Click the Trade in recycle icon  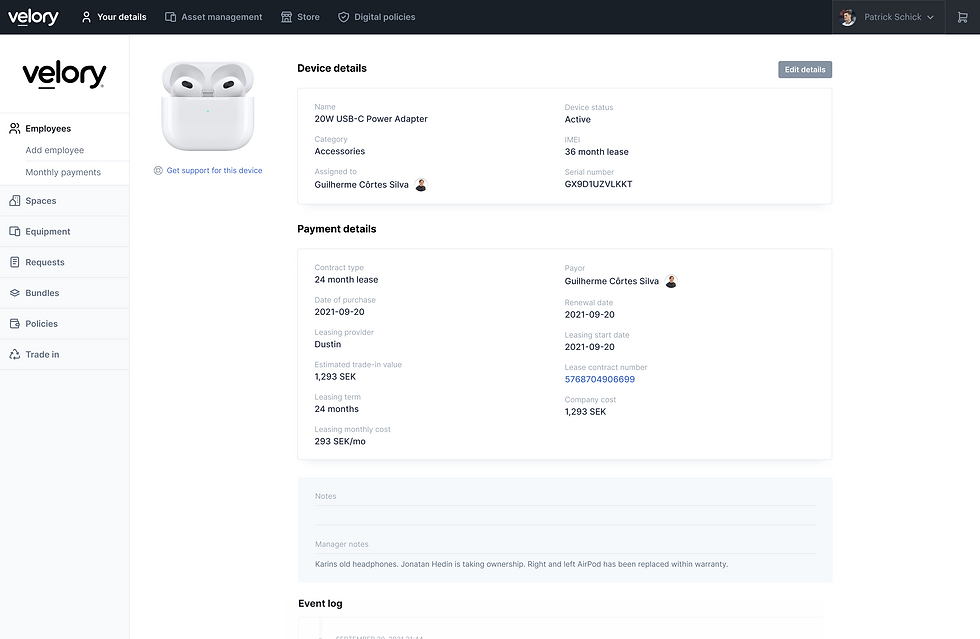point(15,354)
